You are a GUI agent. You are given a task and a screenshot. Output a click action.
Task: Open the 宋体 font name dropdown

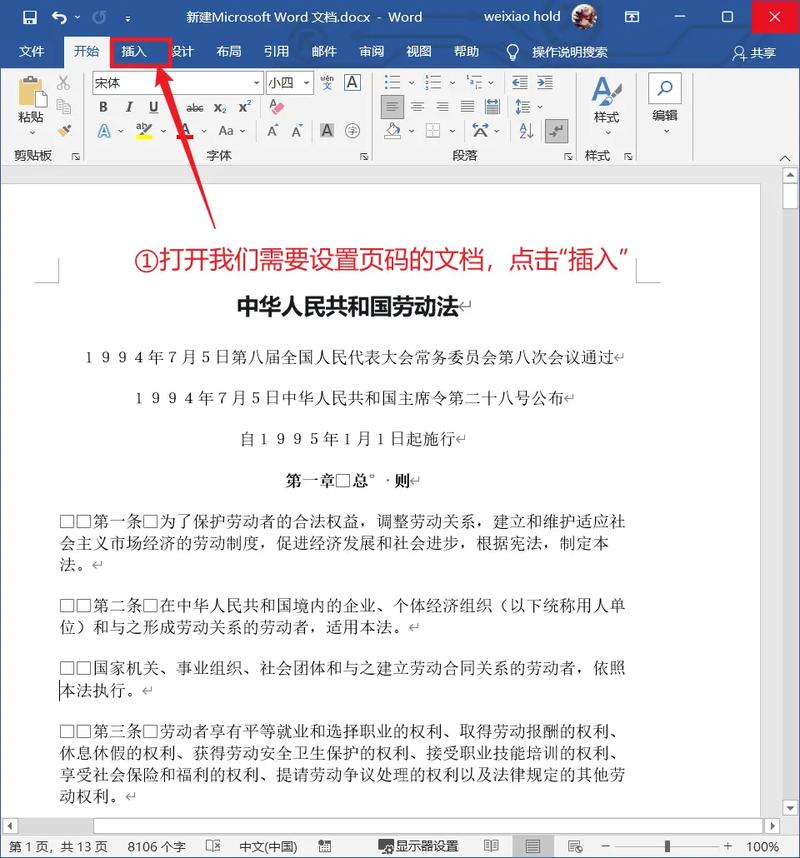point(255,82)
